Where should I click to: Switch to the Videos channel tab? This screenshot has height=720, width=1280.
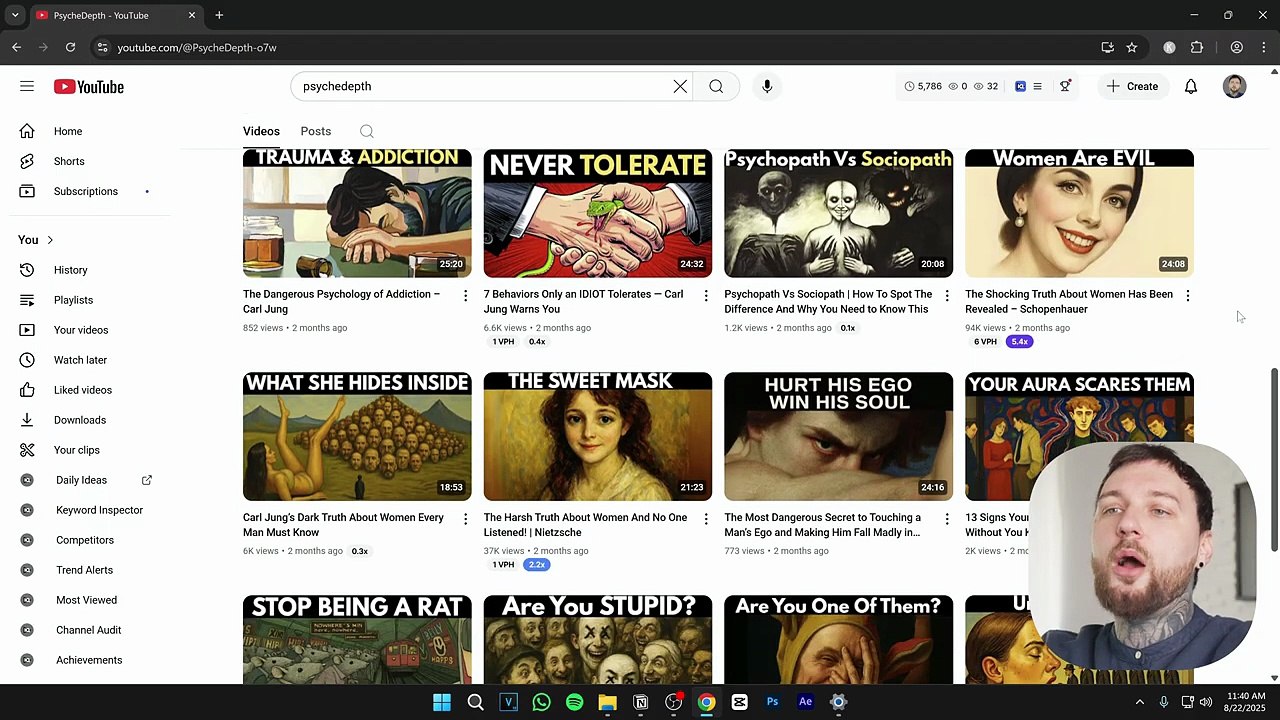pos(261,131)
